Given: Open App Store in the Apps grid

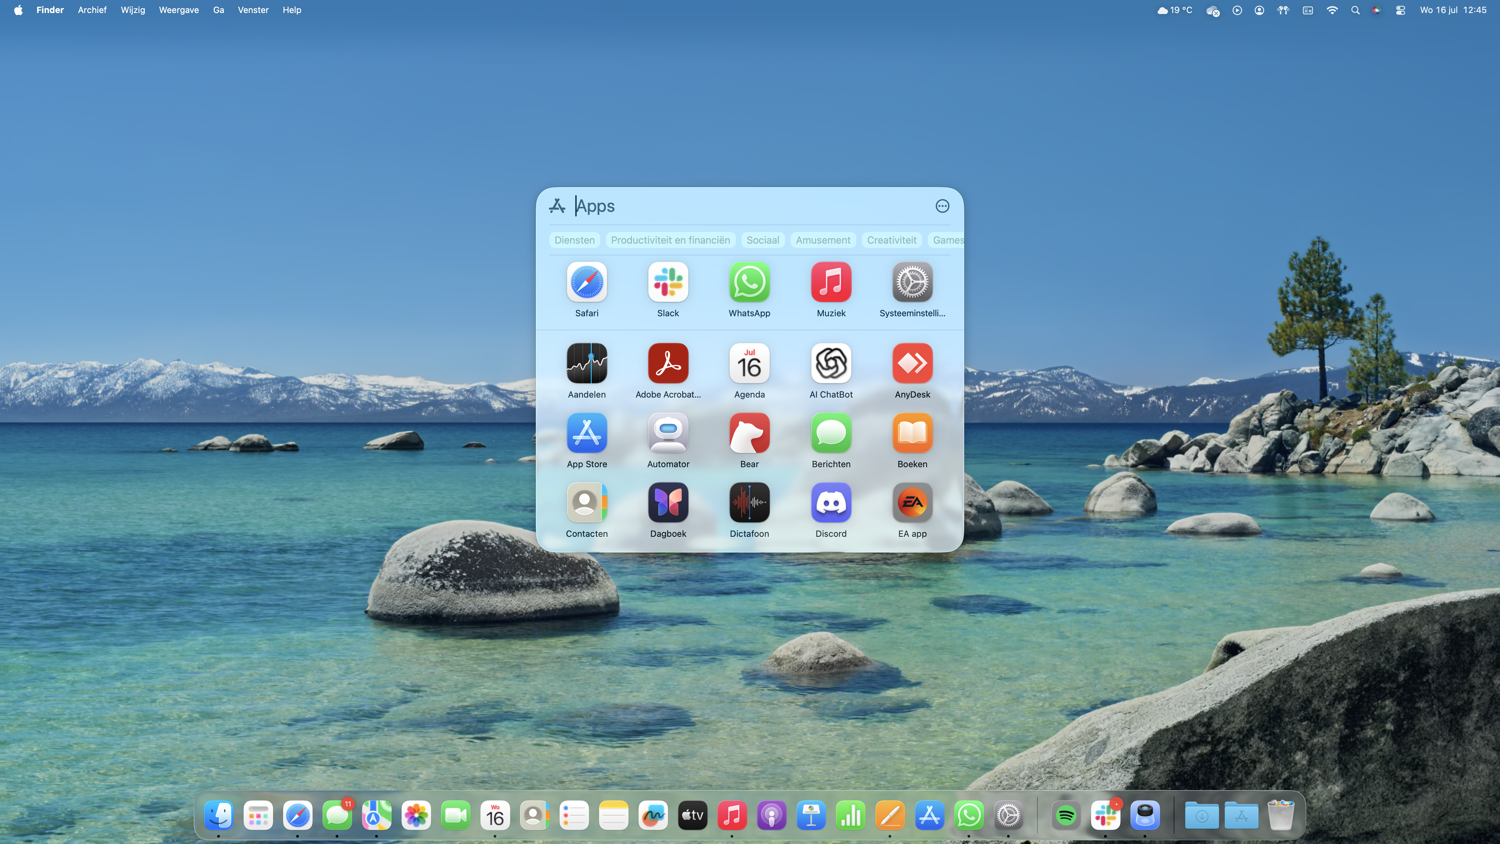Looking at the screenshot, I should click(x=587, y=434).
